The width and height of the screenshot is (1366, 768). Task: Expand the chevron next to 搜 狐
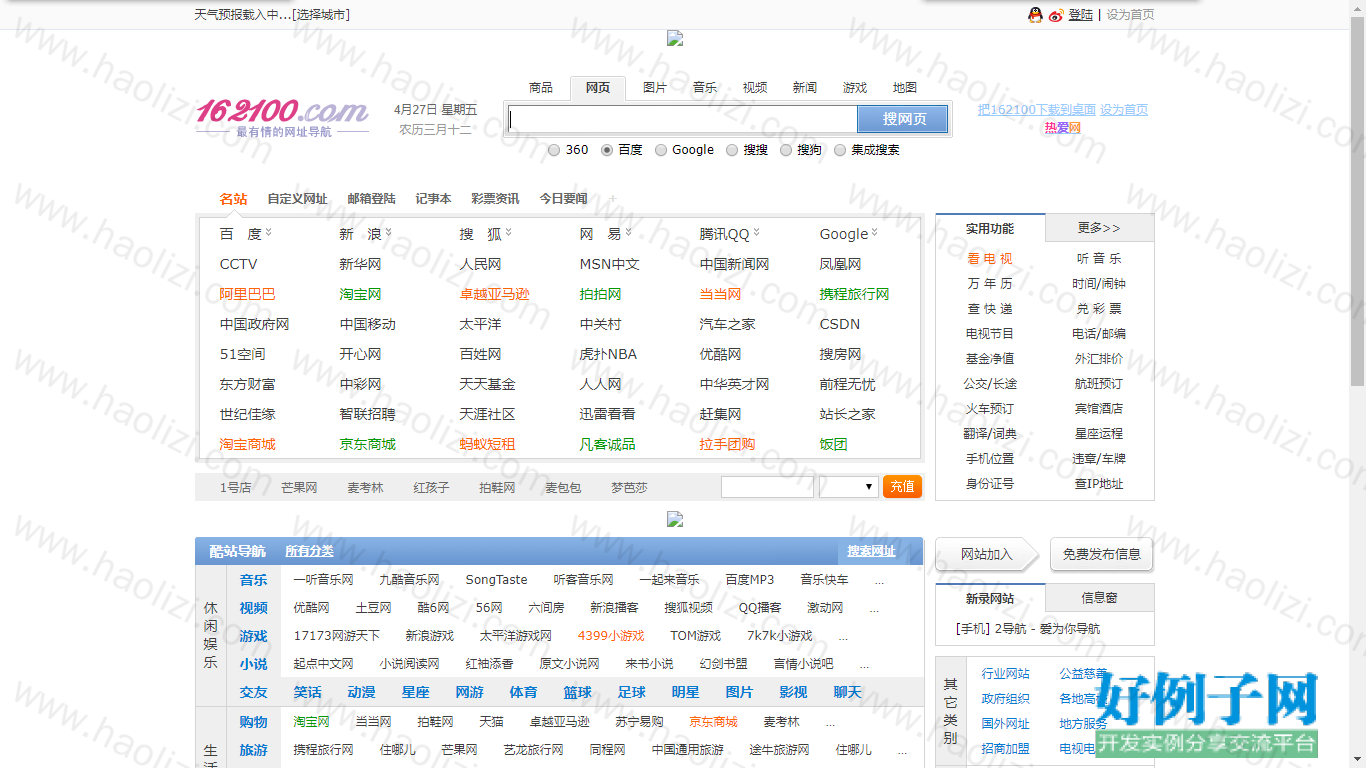508,233
